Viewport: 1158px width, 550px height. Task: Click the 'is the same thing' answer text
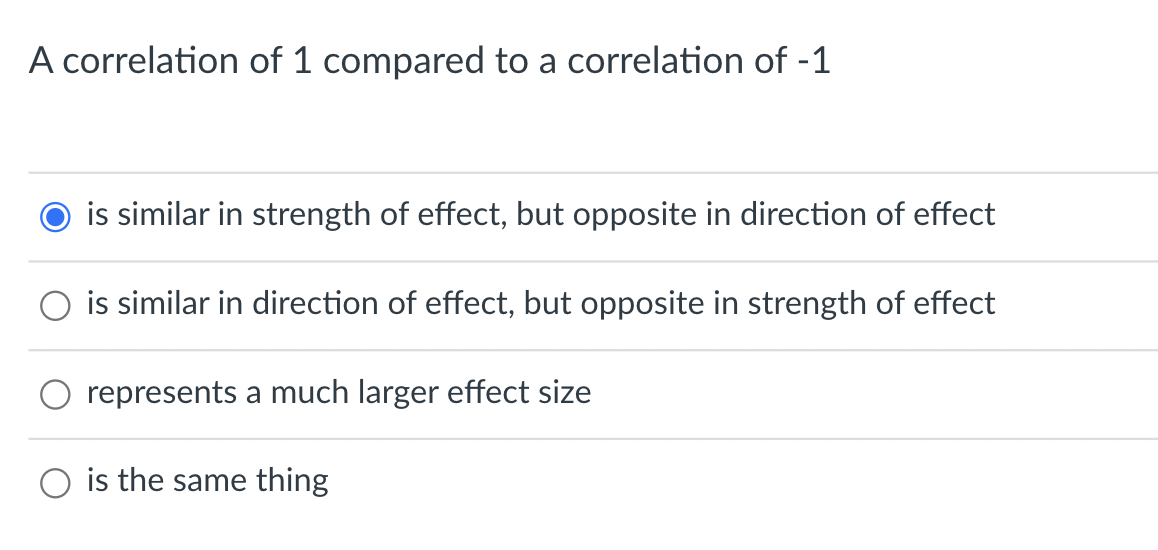click(208, 481)
